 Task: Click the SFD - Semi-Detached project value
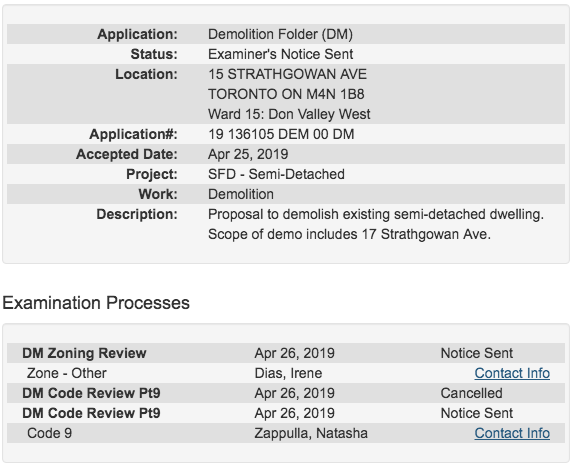pos(276,174)
